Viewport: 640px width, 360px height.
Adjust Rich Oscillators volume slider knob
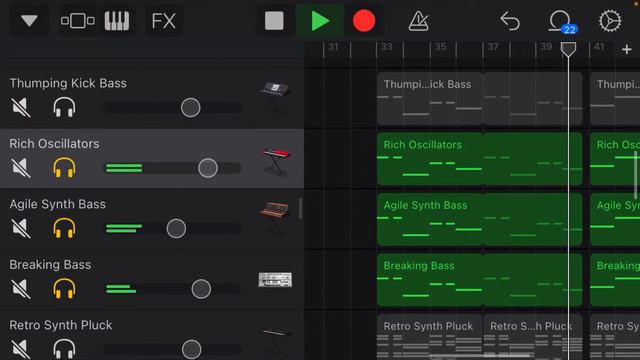[x=208, y=168]
